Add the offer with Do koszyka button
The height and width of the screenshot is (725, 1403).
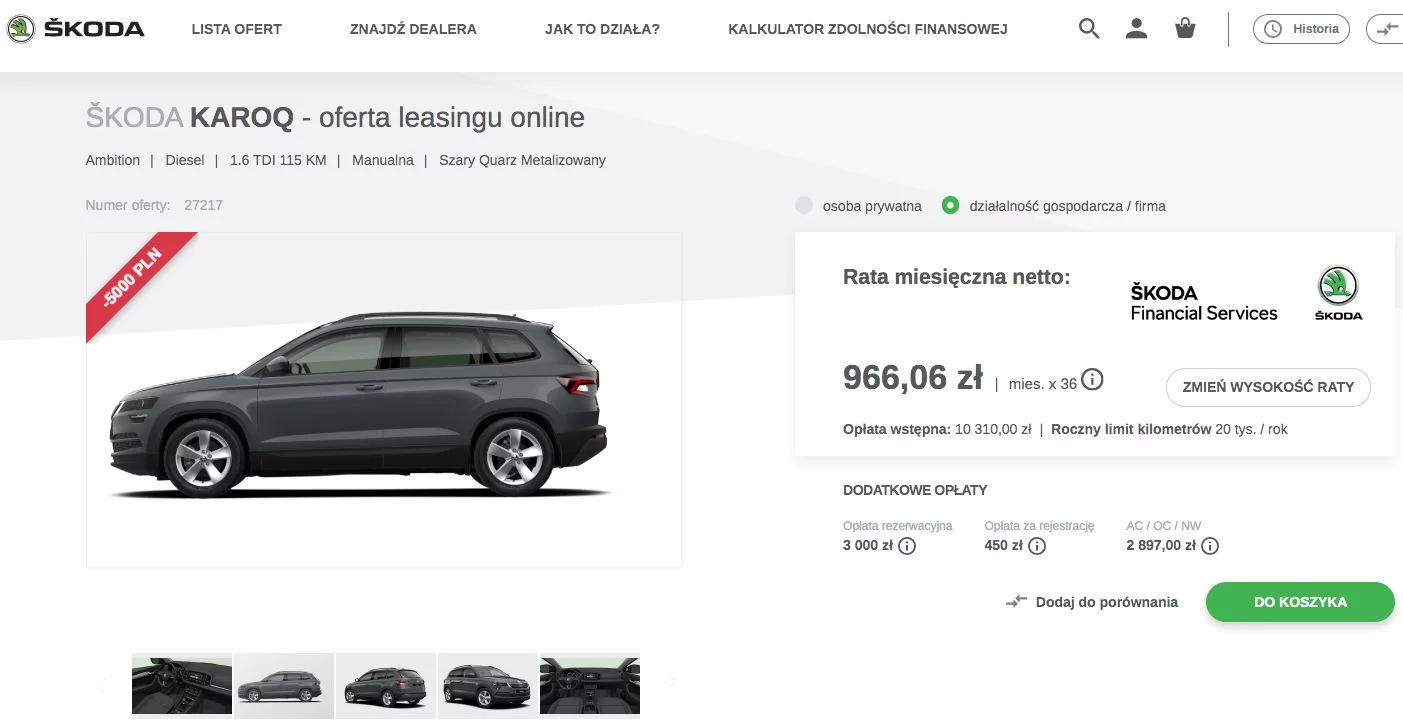[1300, 602]
